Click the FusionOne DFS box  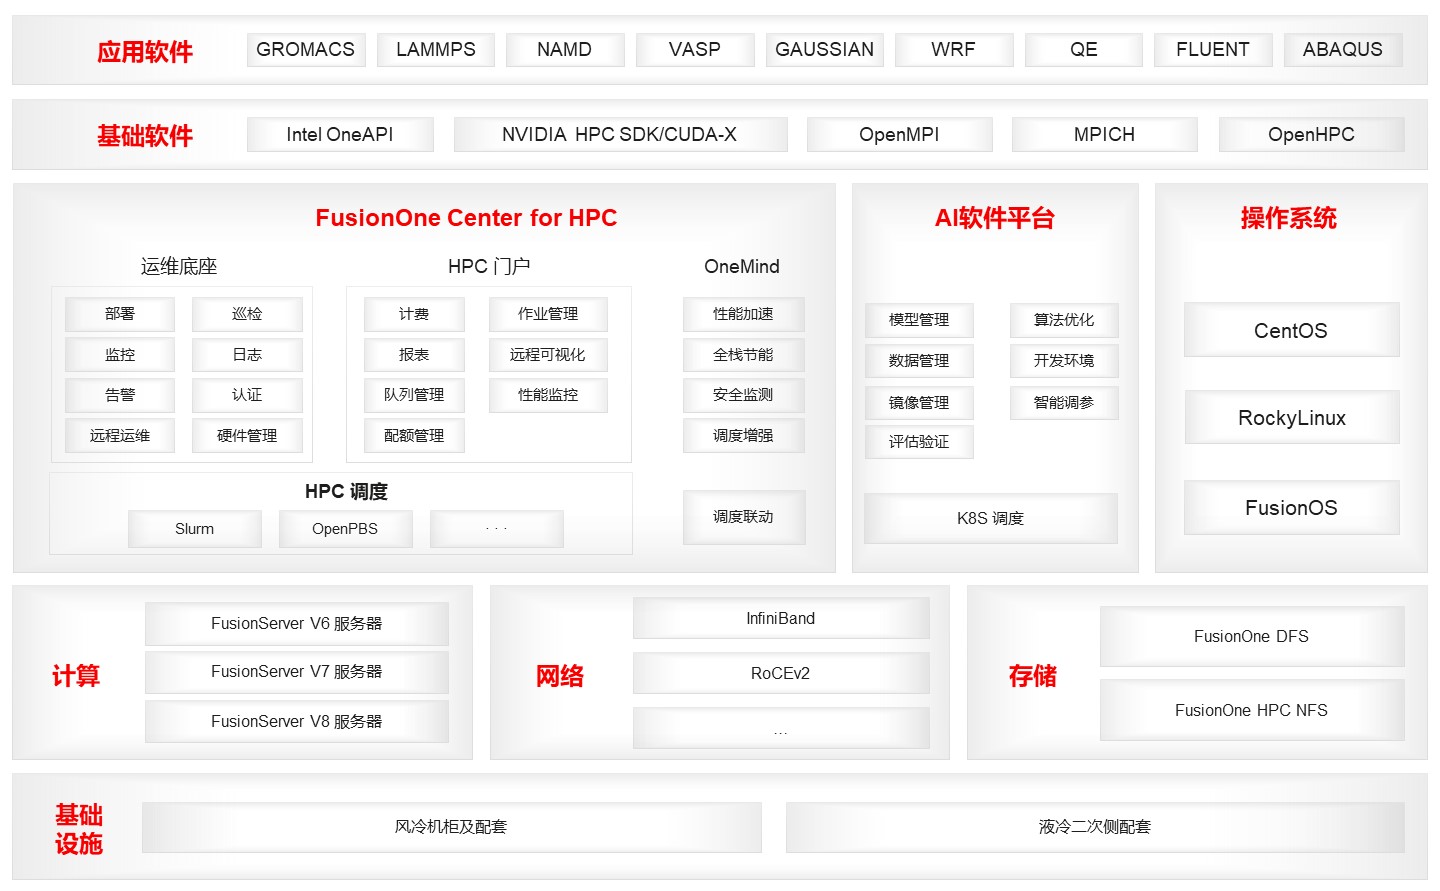tap(1252, 636)
